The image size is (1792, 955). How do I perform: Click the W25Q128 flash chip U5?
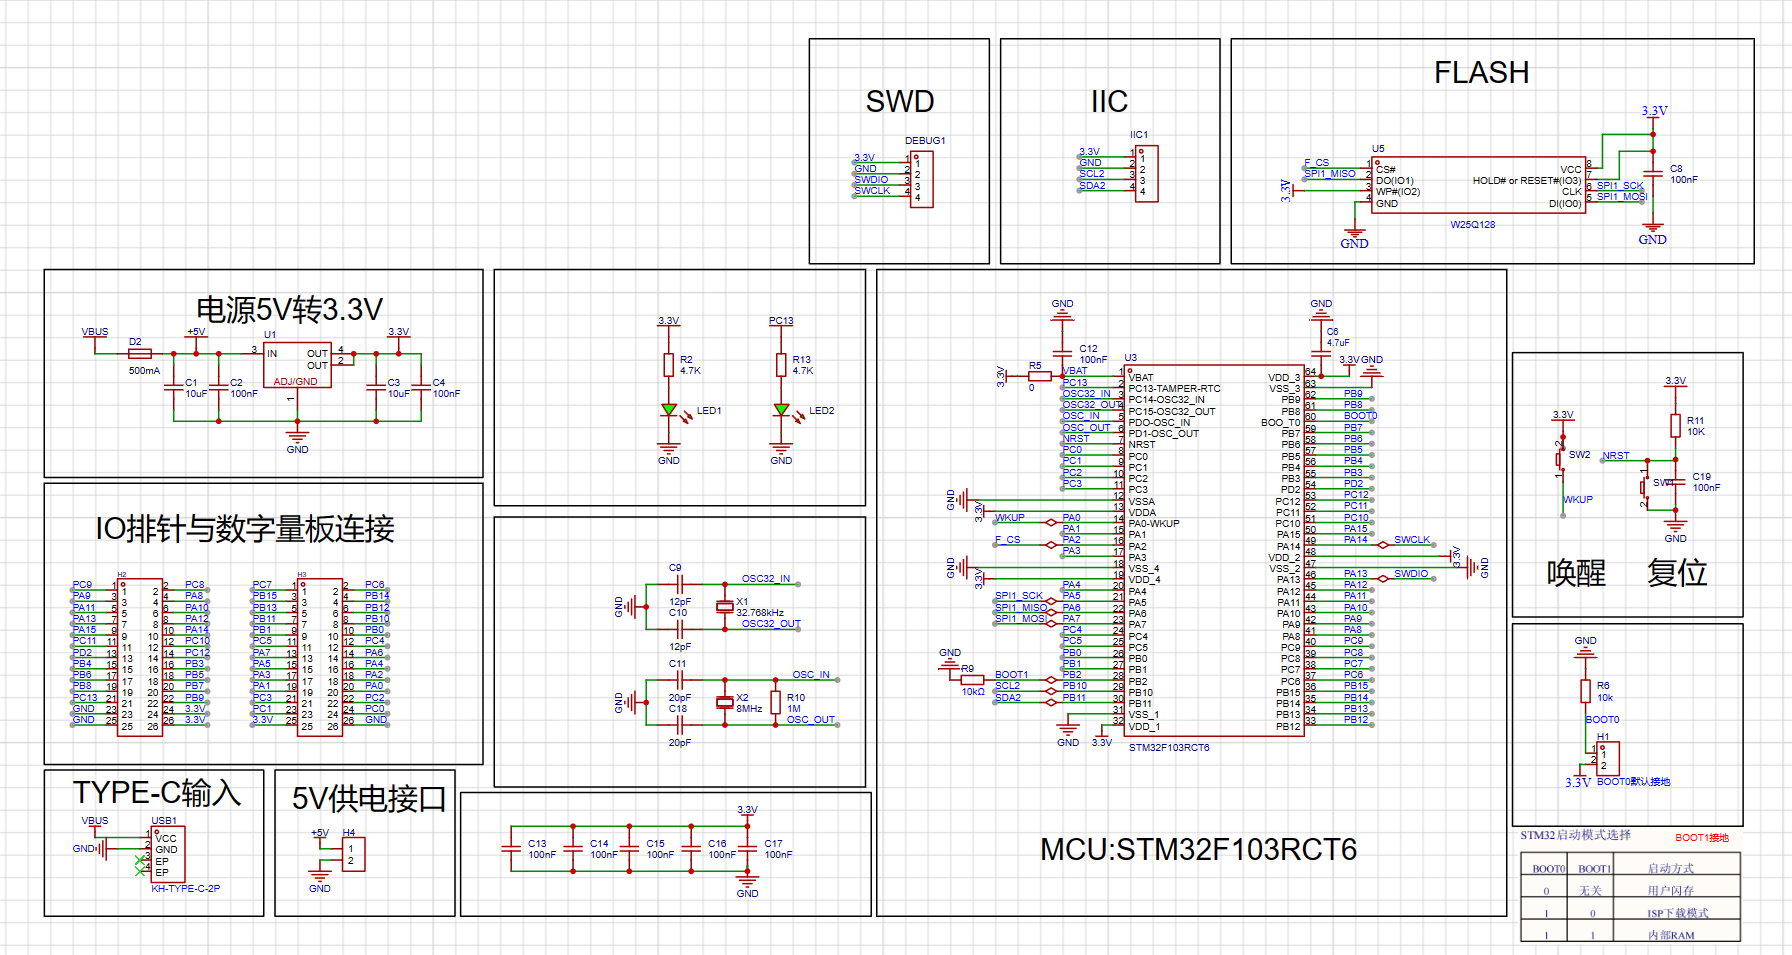tap(1478, 185)
